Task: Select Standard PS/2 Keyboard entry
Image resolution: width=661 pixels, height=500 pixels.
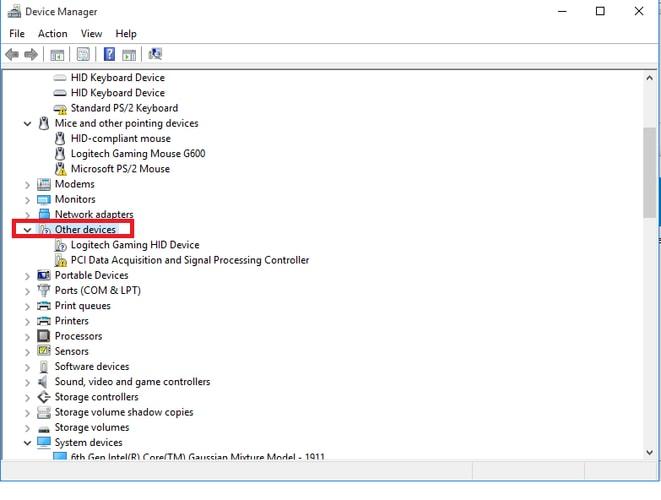Action: [124, 108]
